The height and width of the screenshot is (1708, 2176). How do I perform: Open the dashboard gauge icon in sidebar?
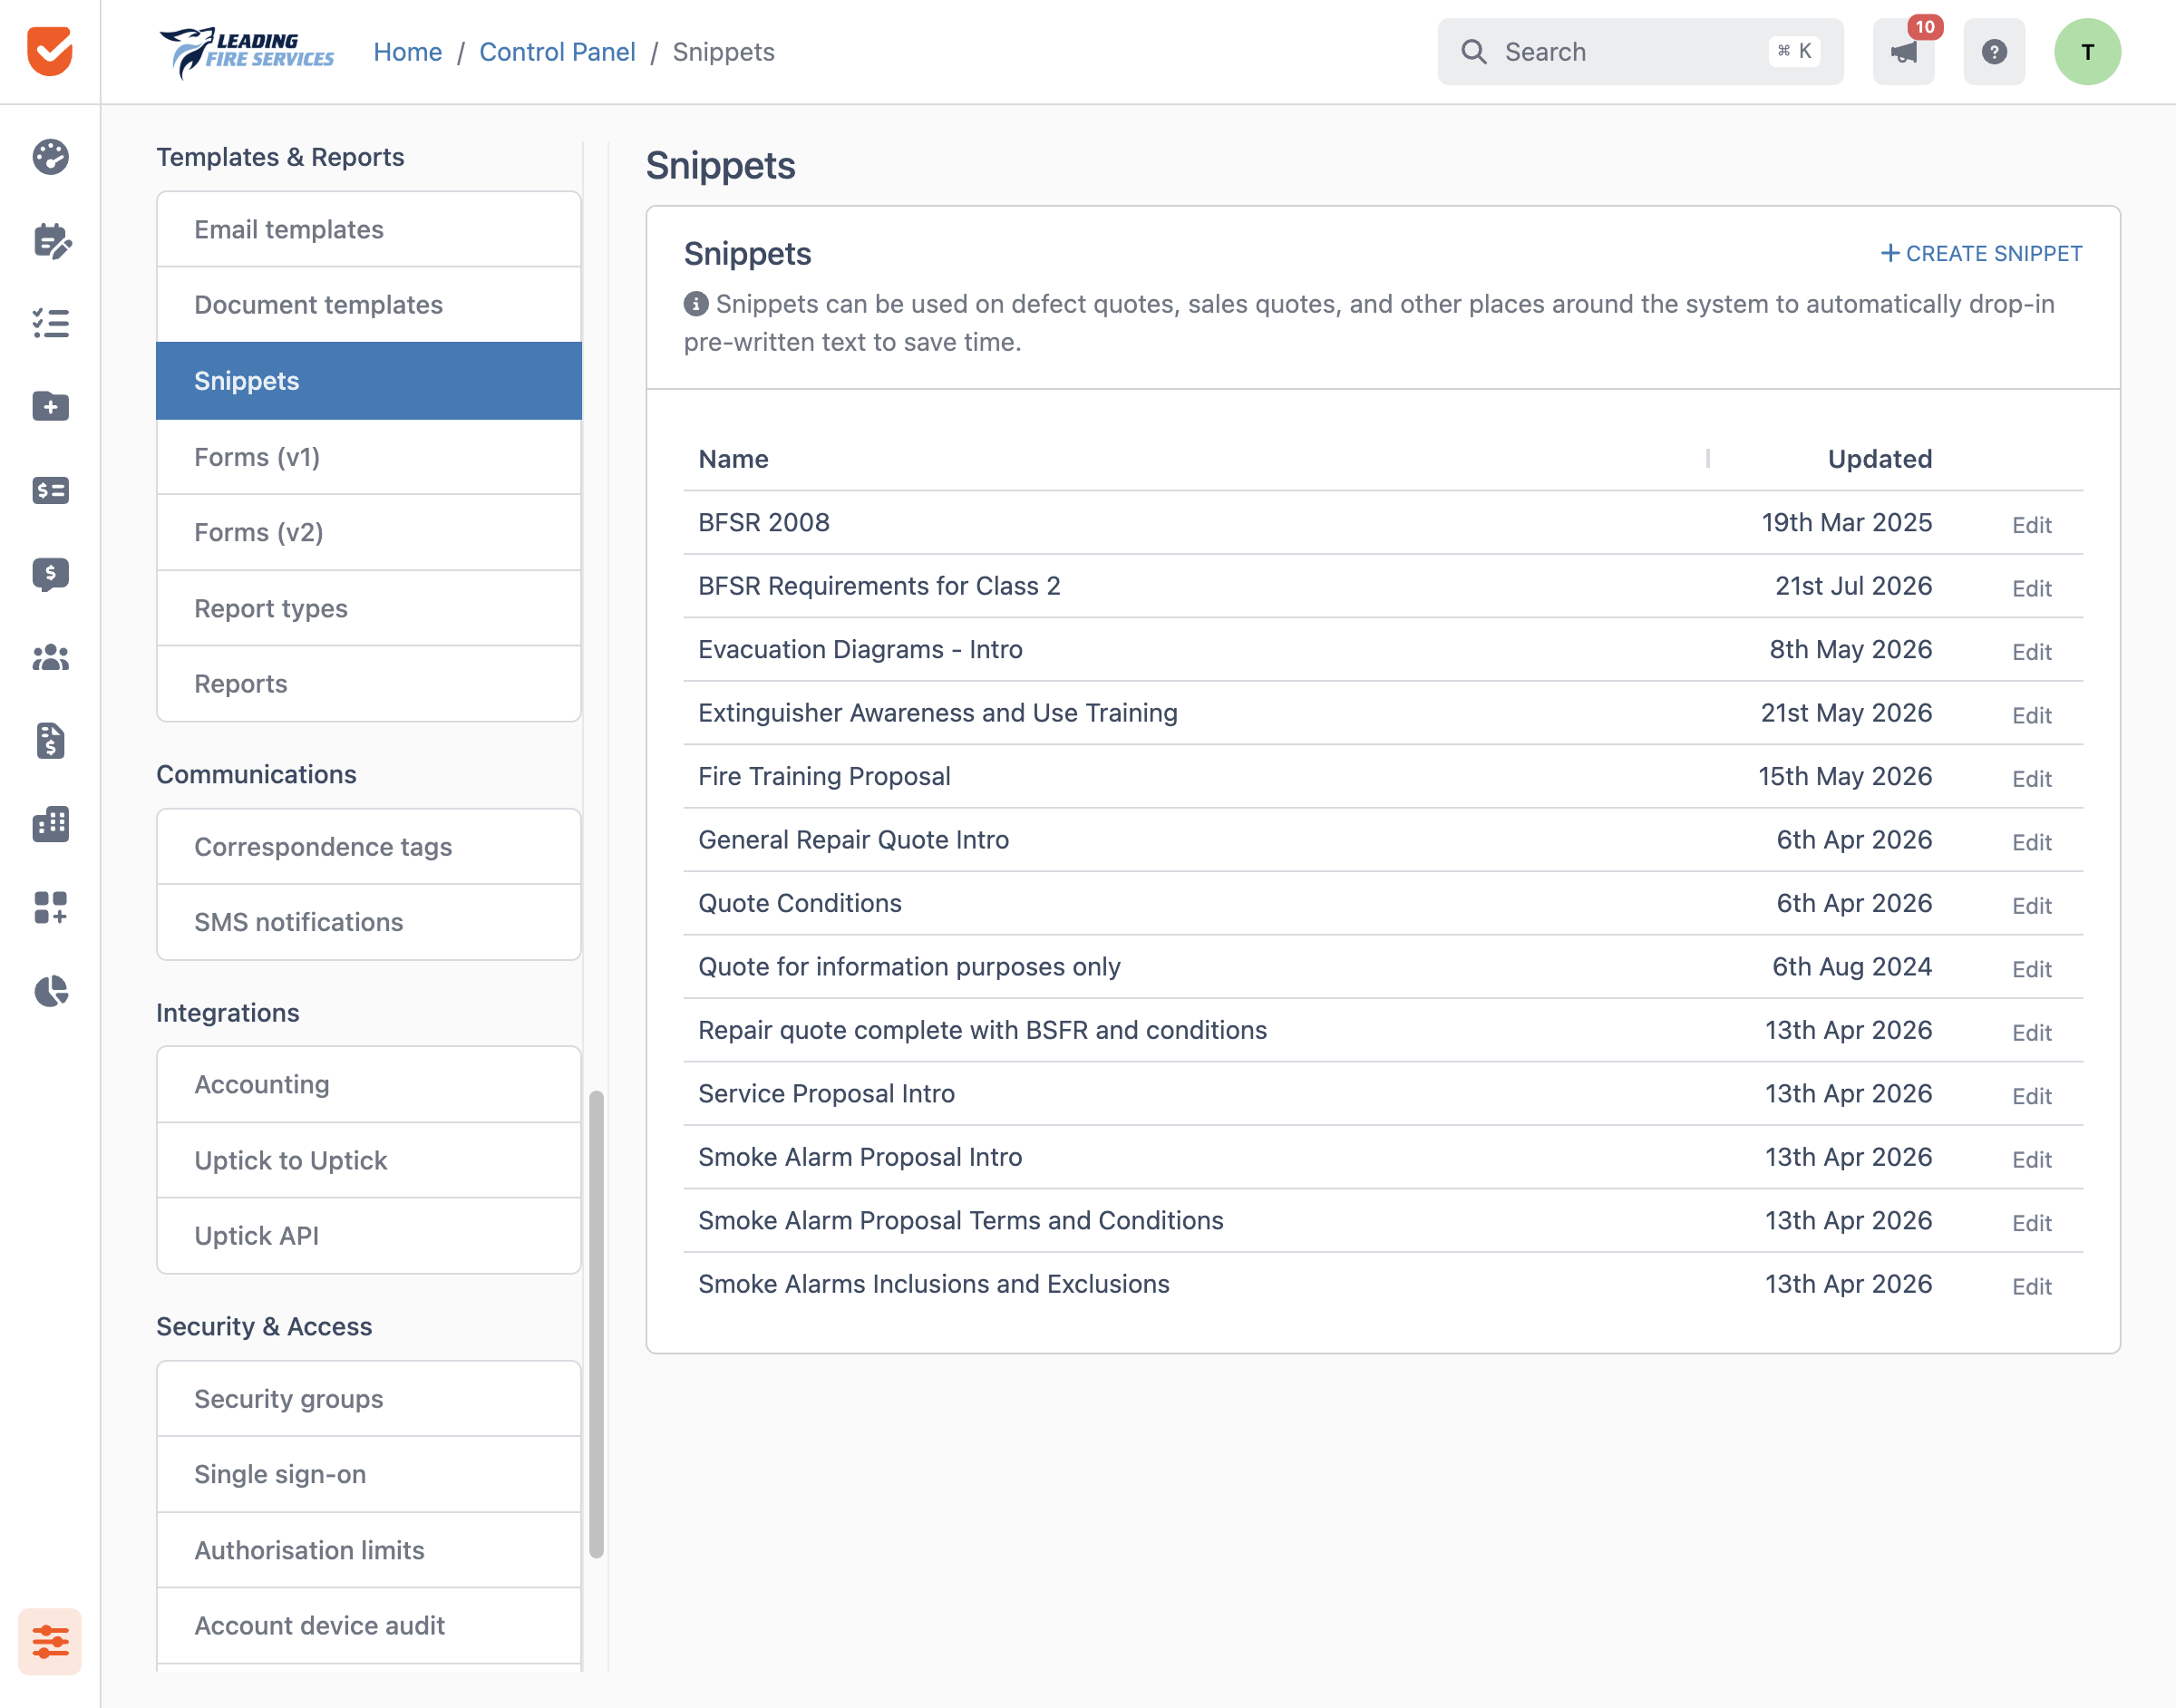tap(50, 157)
